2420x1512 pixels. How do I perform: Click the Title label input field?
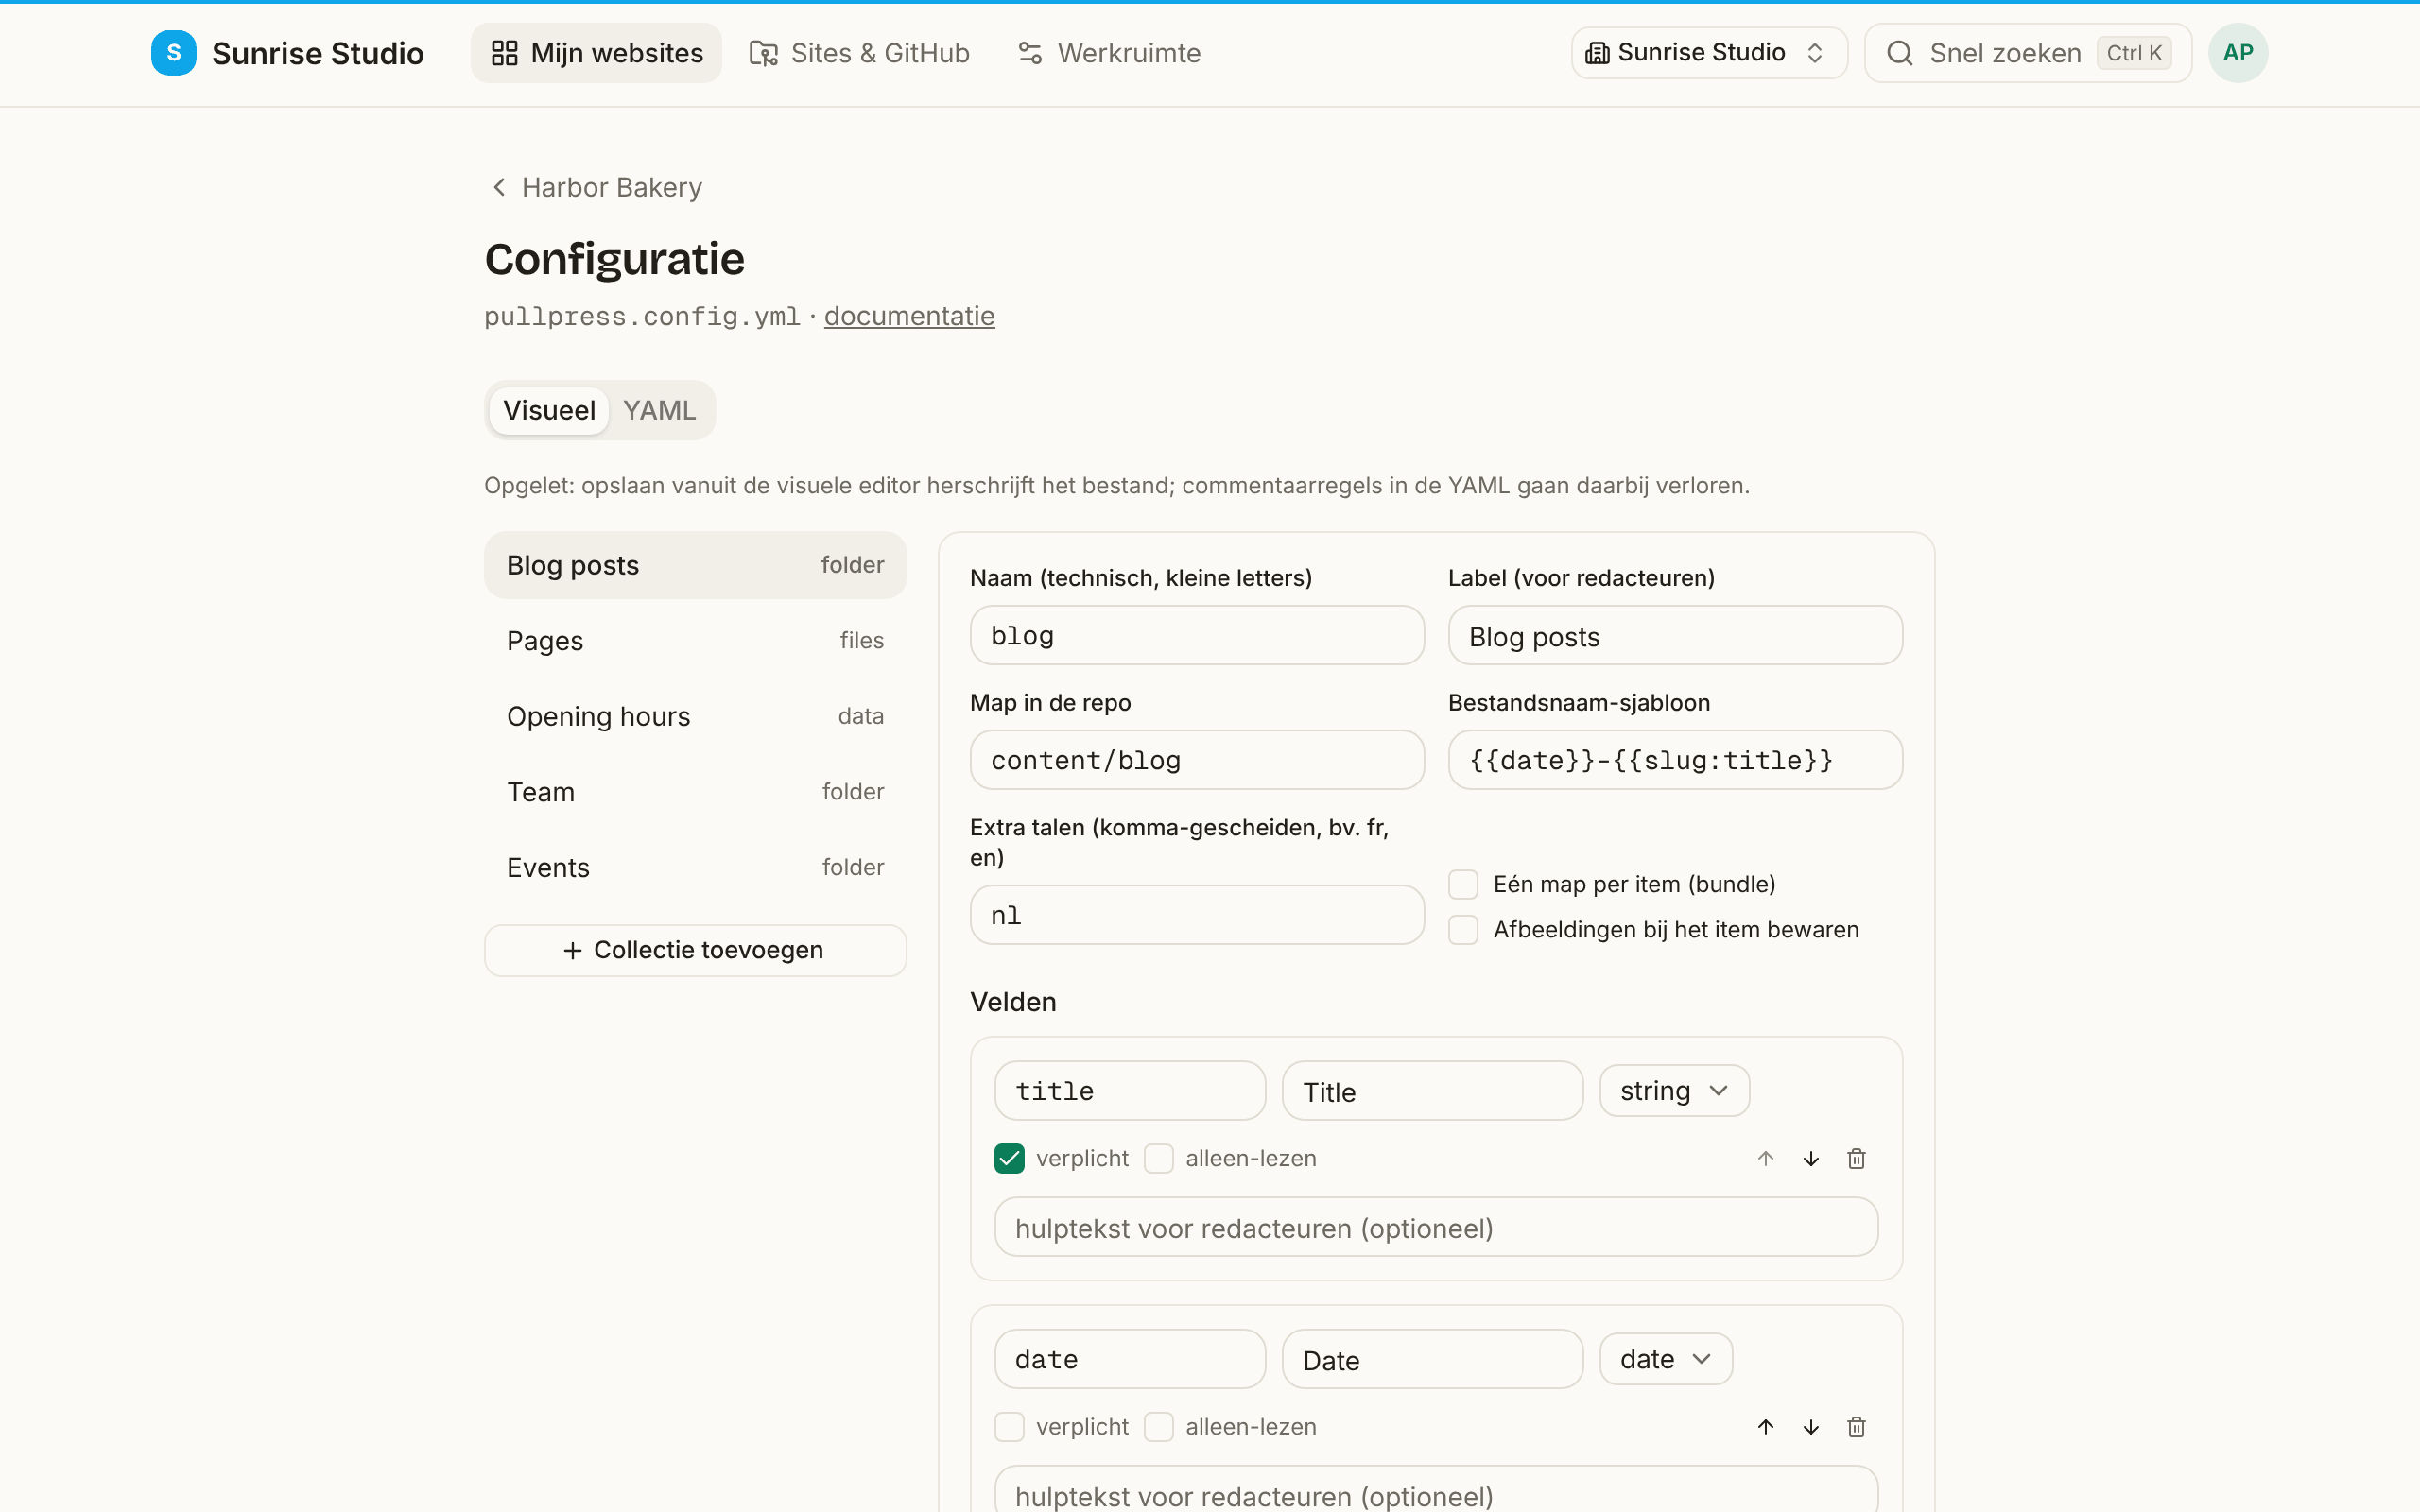pyautogui.click(x=1432, y=1090)
